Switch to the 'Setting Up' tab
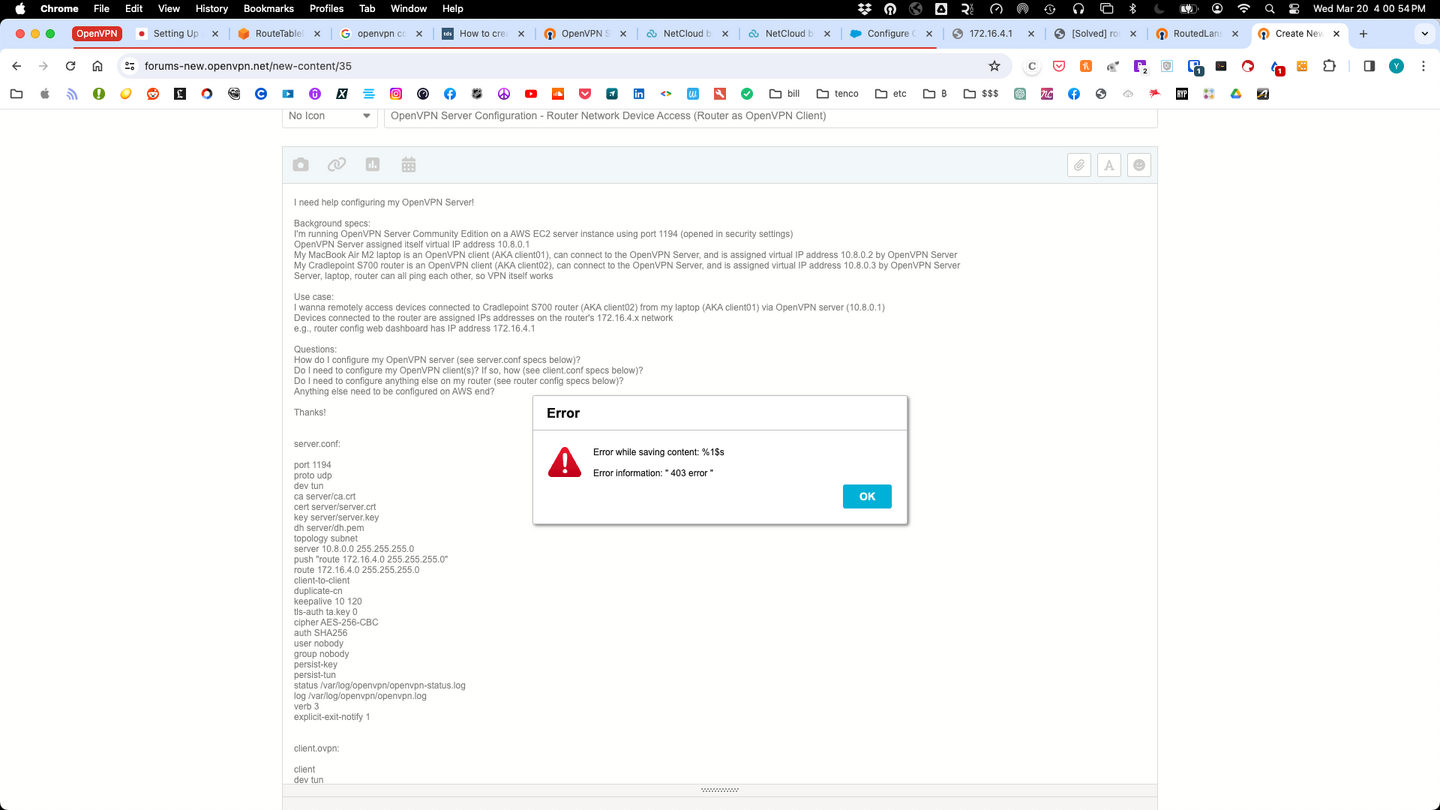Screen dimensions: 1440x810 [175, 33]
